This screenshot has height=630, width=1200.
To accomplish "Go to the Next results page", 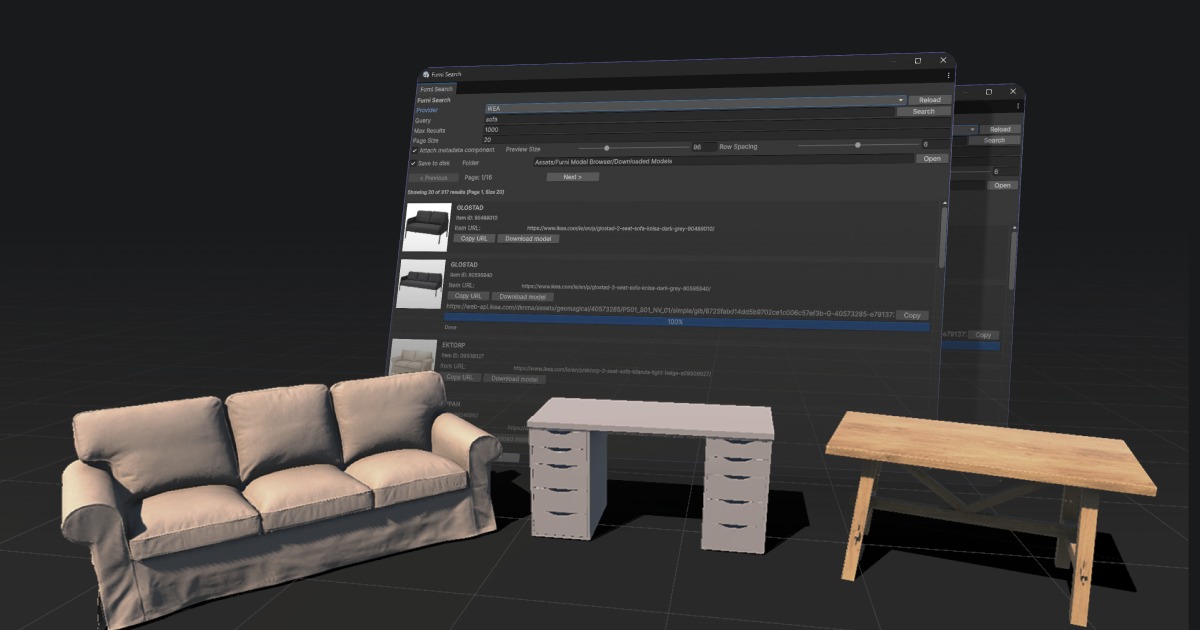I will 572,177.
